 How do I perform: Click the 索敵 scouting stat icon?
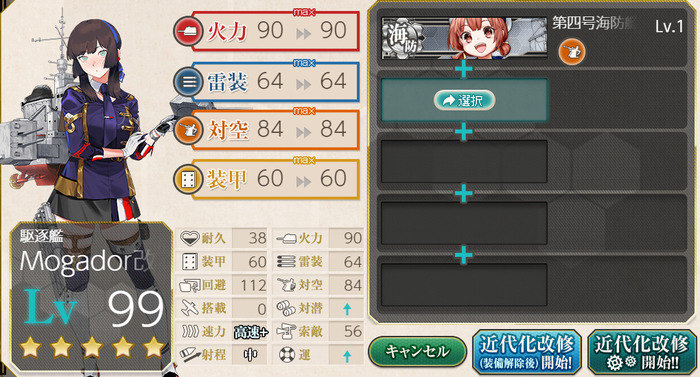click(286, 331)
